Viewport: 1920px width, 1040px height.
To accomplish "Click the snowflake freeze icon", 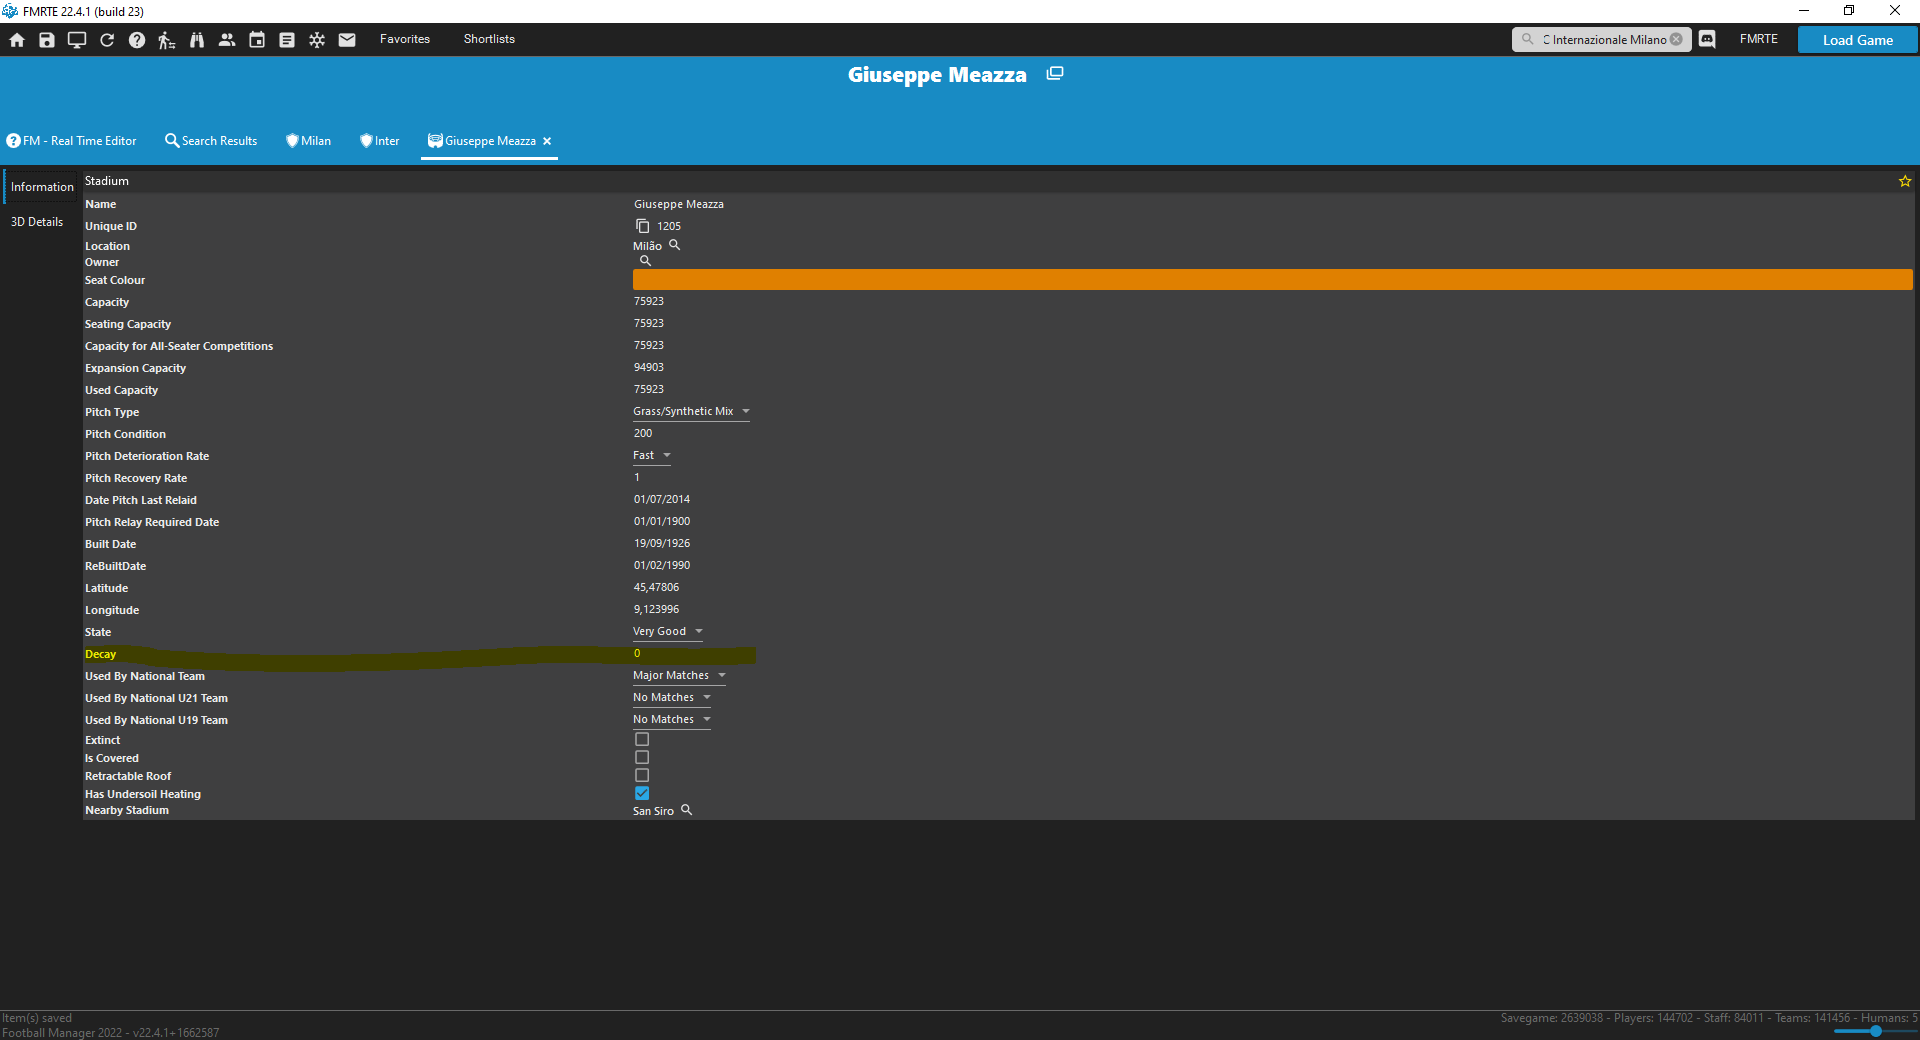I will pyautogui.click(x=317, y=40).
